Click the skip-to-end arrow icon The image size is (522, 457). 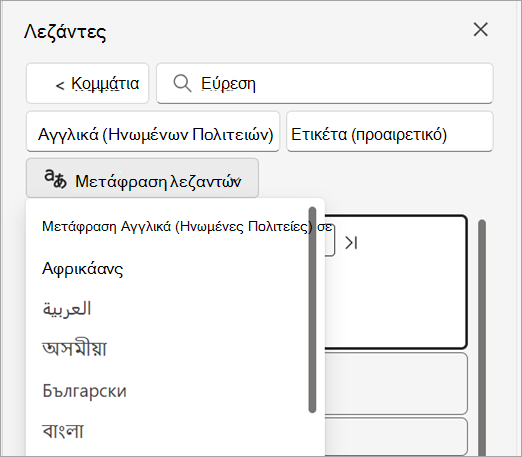tap(351, 243)
